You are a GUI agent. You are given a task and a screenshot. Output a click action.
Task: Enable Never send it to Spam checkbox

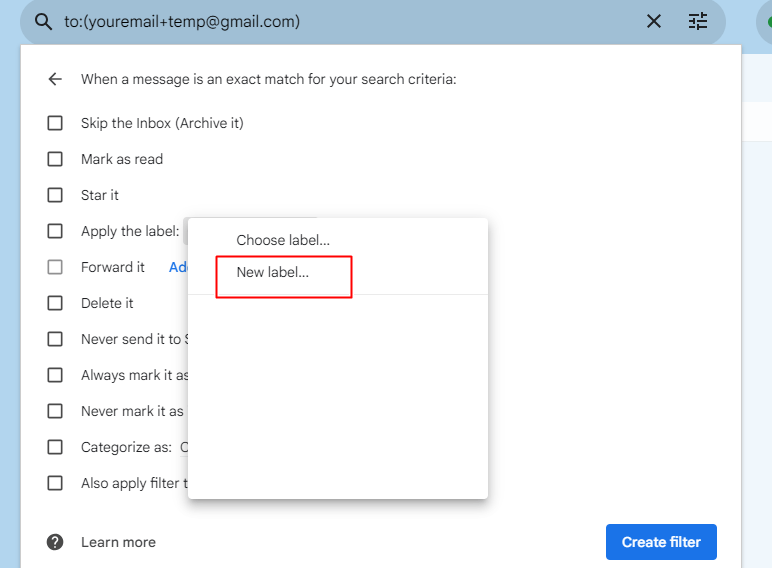point(55,339)
